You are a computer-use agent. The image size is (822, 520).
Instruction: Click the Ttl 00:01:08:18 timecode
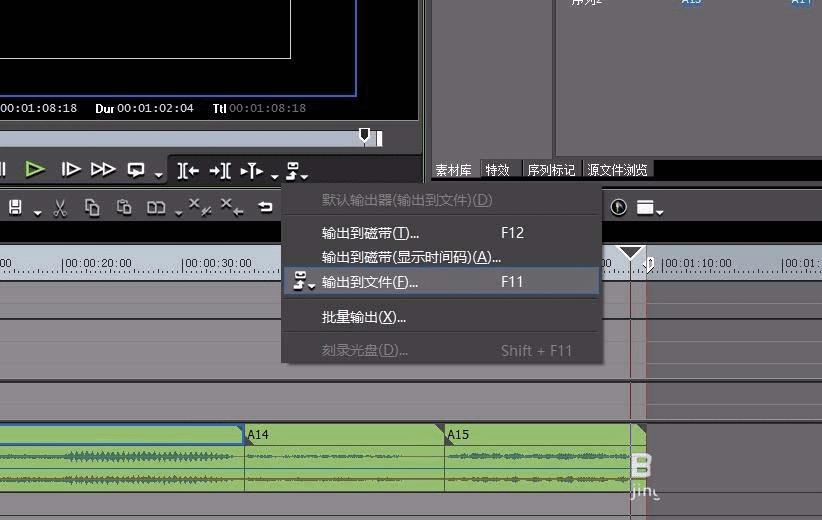[259, 109]
